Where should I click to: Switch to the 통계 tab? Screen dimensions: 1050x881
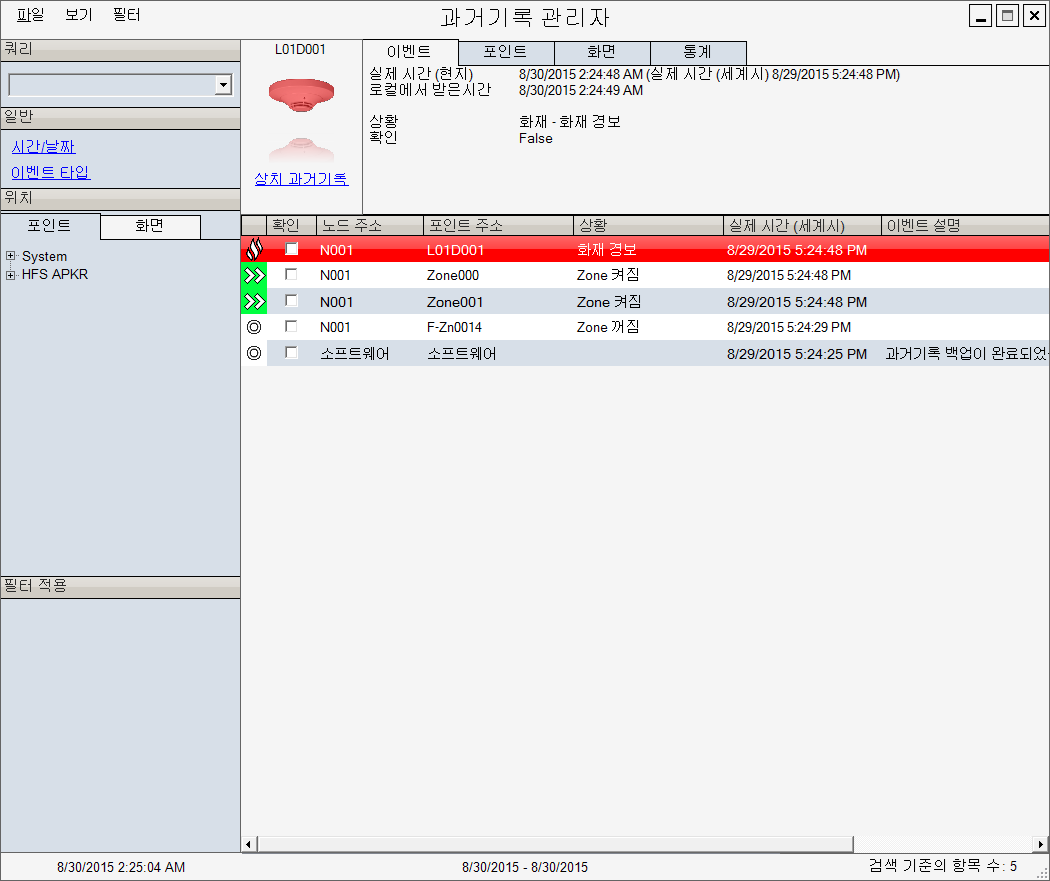point(698,53)
